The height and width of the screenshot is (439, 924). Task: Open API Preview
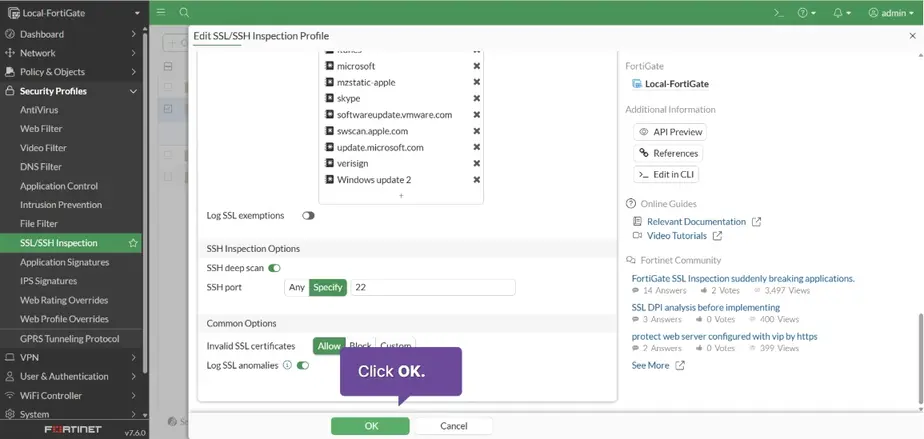coord(670,132)
